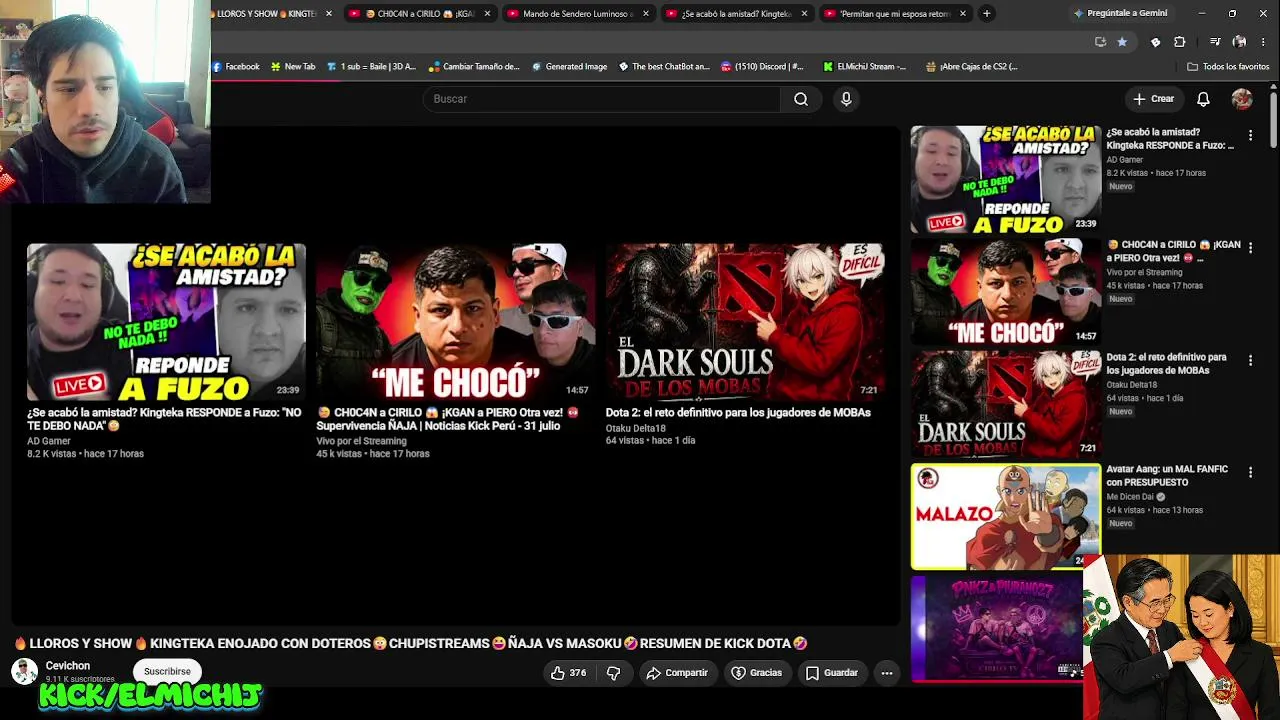Close the 'Permitan que mi esposa' tab
The height and width of the screenshot is (720, 1280).
963,14
